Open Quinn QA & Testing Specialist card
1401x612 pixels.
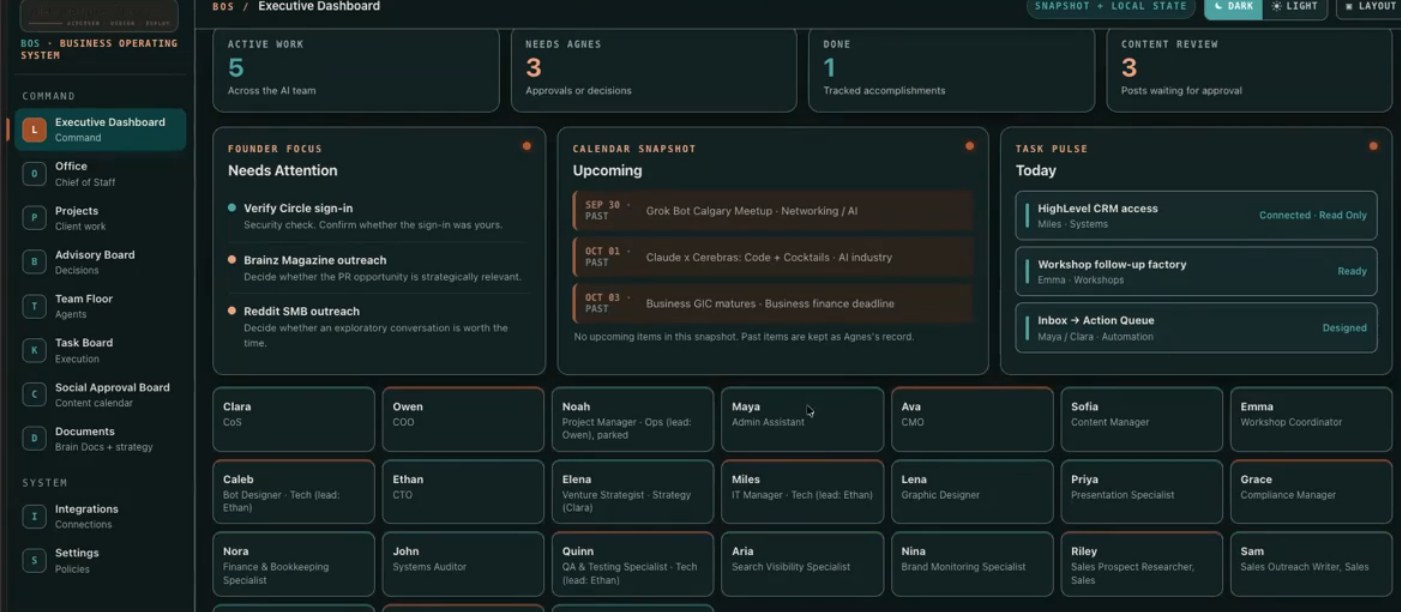633,564
